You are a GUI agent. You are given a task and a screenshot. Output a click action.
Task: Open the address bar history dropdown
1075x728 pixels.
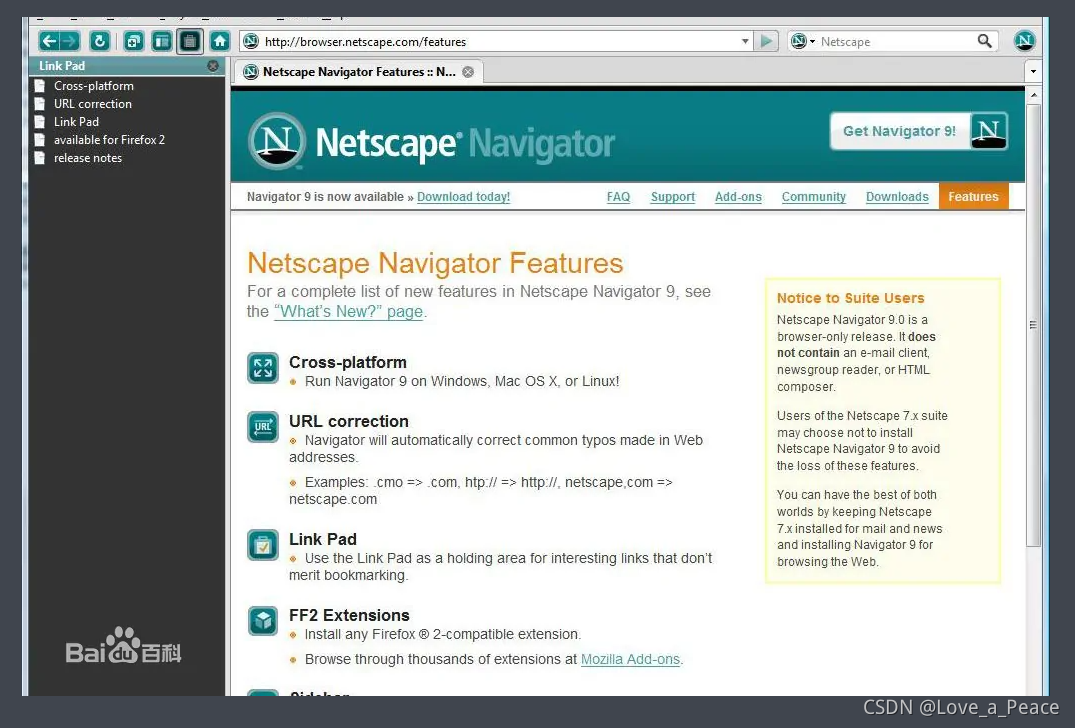[745, 41]
